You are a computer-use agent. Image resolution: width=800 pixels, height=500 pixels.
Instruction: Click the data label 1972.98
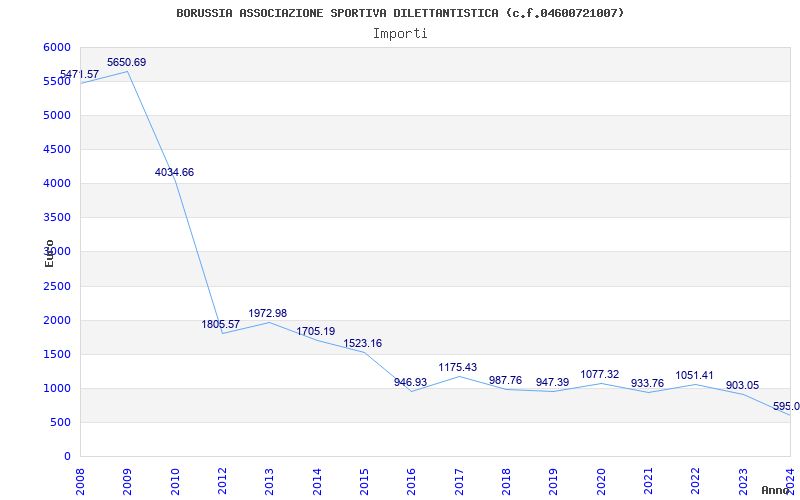click(x=268, y=313)
